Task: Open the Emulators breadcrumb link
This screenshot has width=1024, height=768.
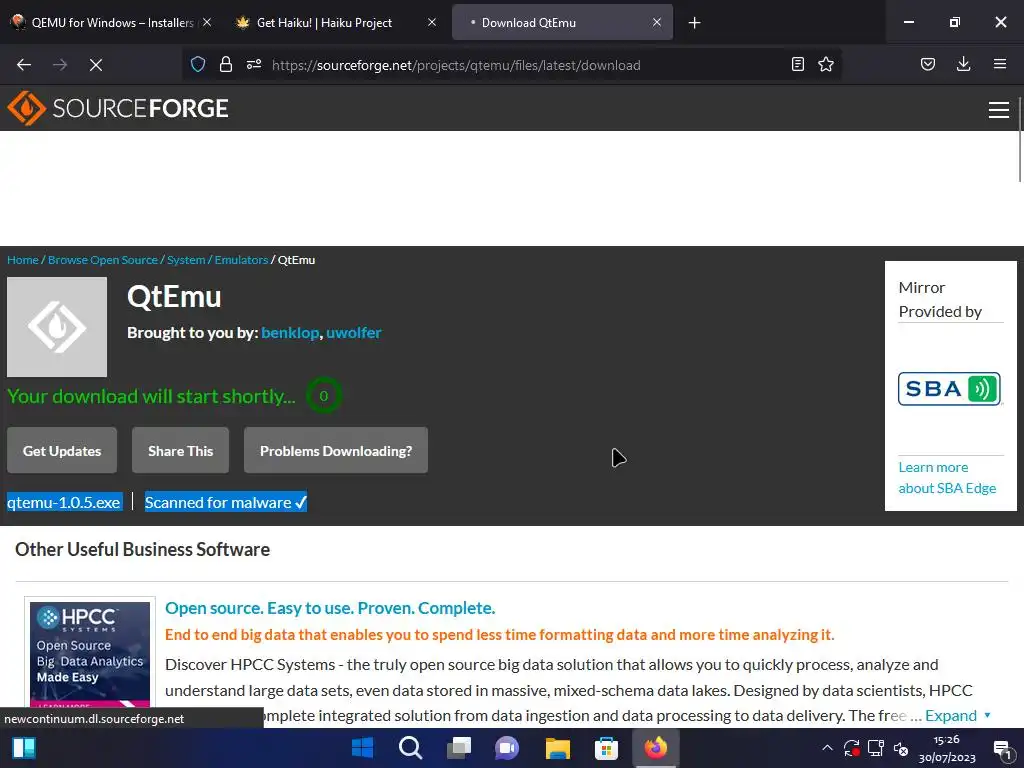Action: tap(241, 260)
